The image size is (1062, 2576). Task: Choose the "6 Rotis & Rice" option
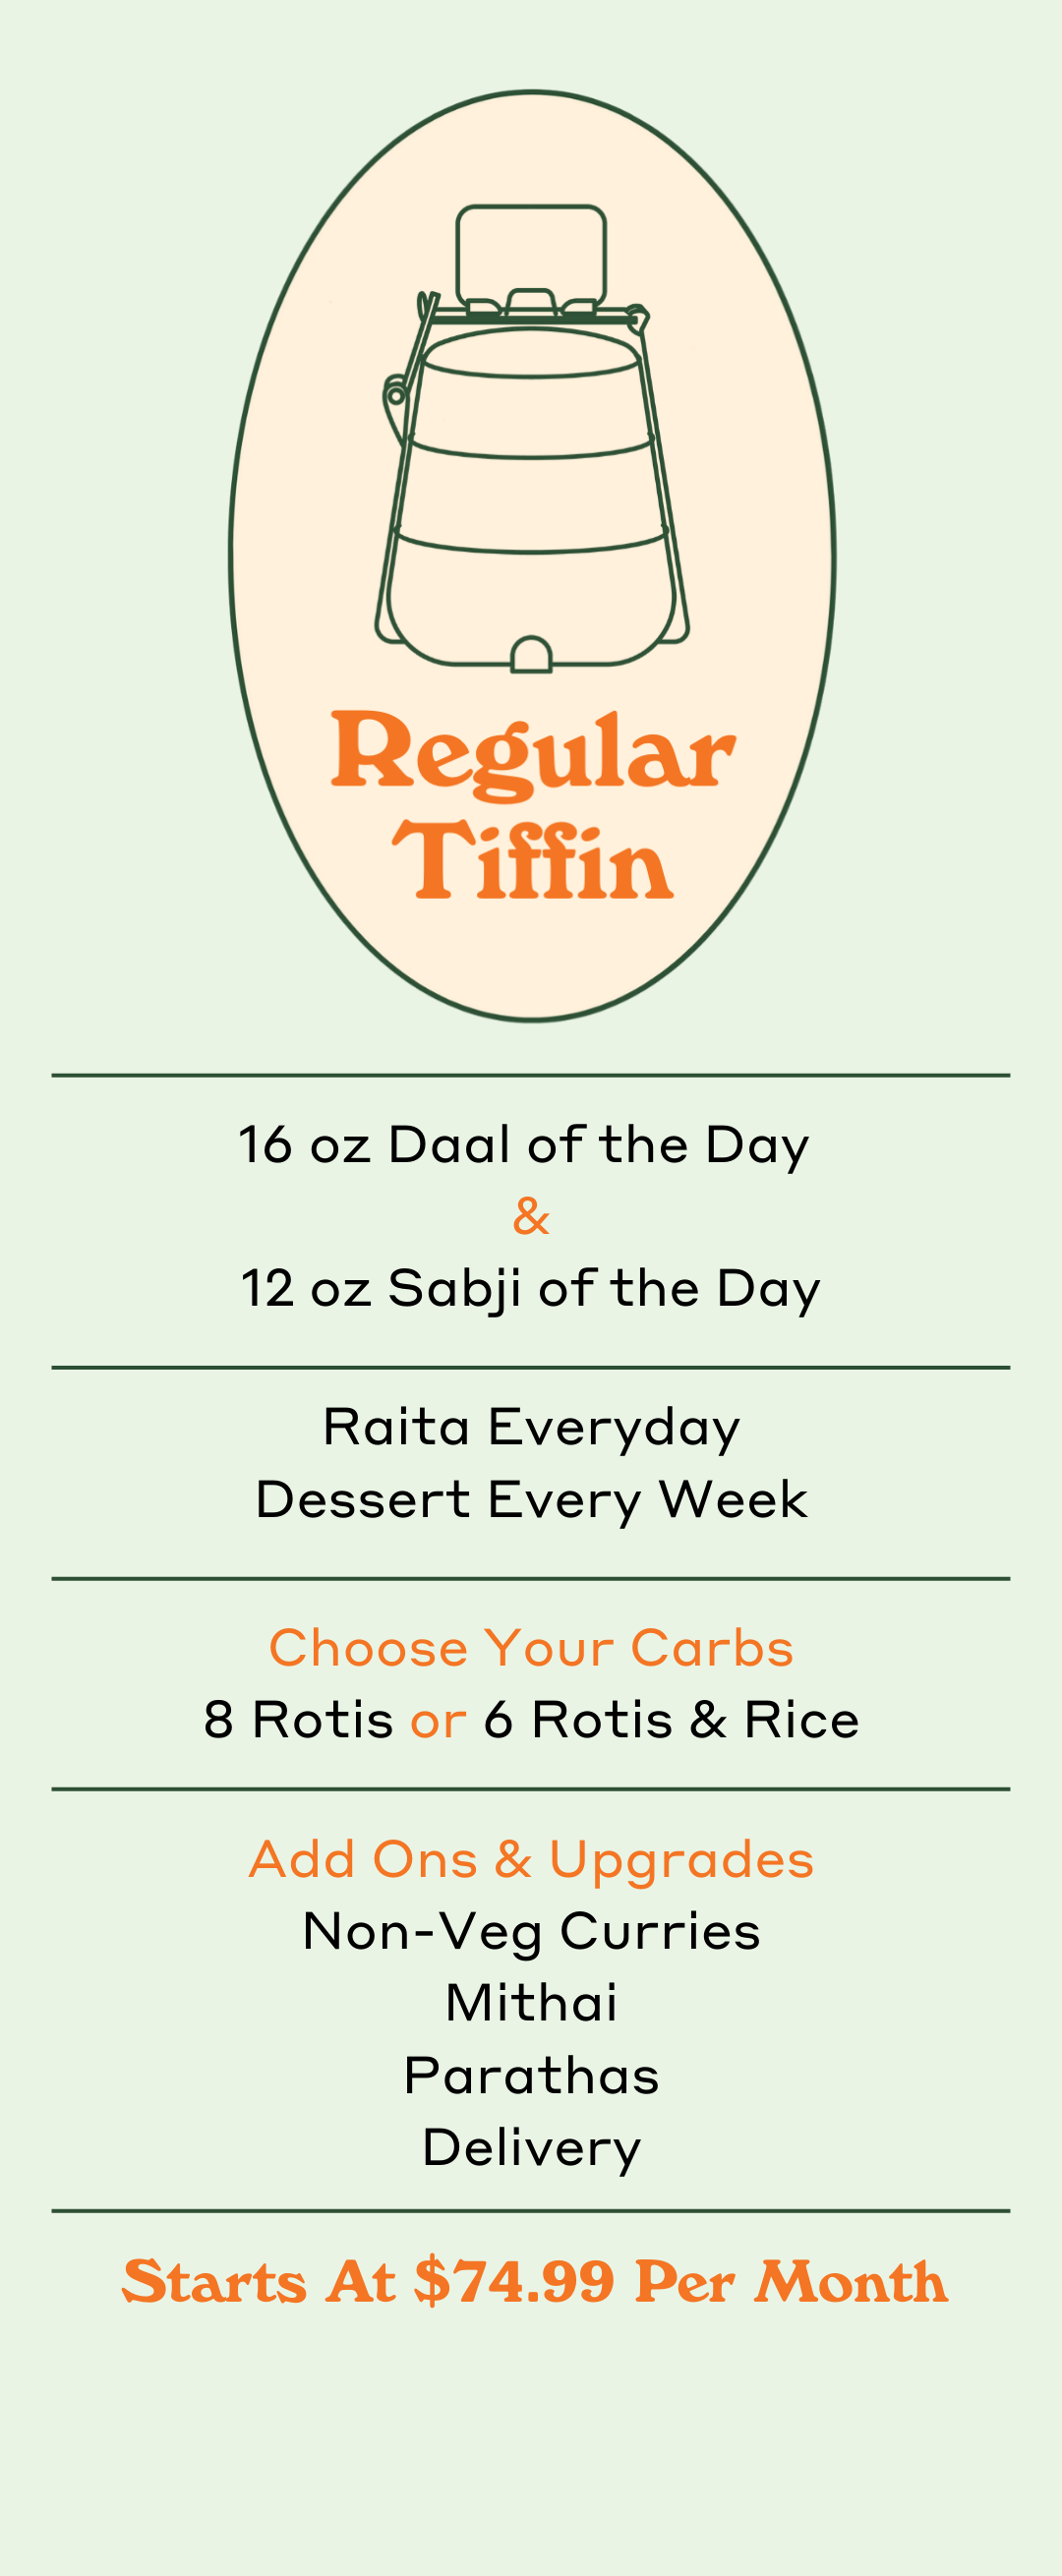671,1720
